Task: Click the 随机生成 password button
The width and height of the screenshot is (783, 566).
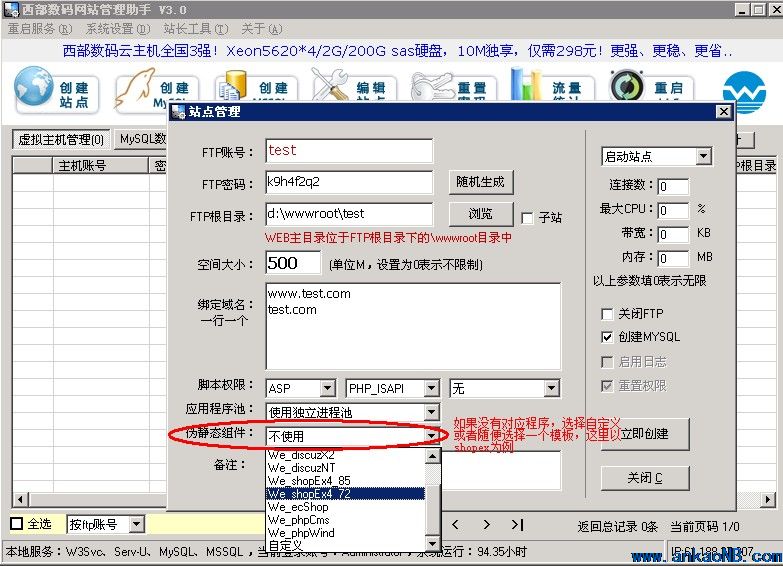Action: (x=481, y=182)
